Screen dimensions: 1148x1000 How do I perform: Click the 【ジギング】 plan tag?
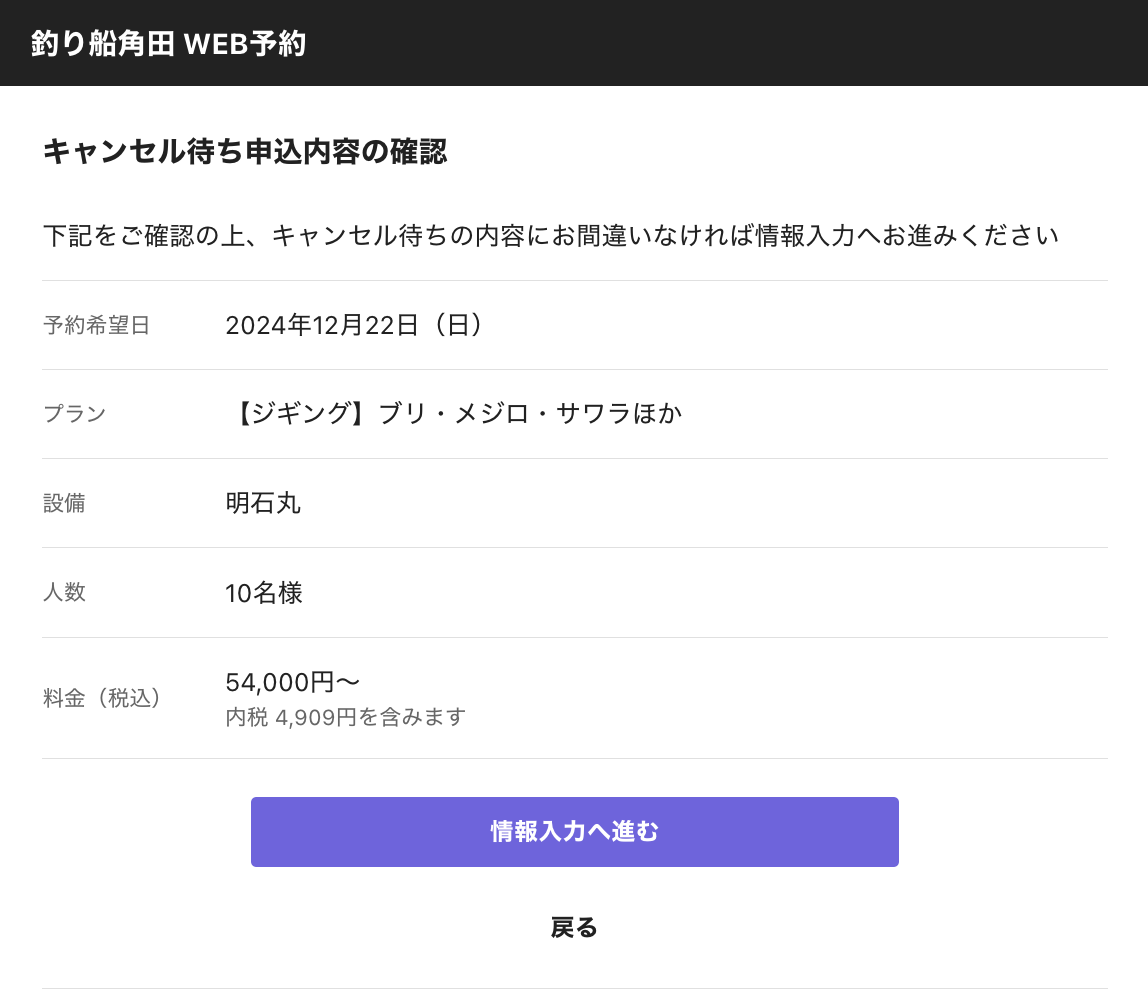click(x=301, y=414)
